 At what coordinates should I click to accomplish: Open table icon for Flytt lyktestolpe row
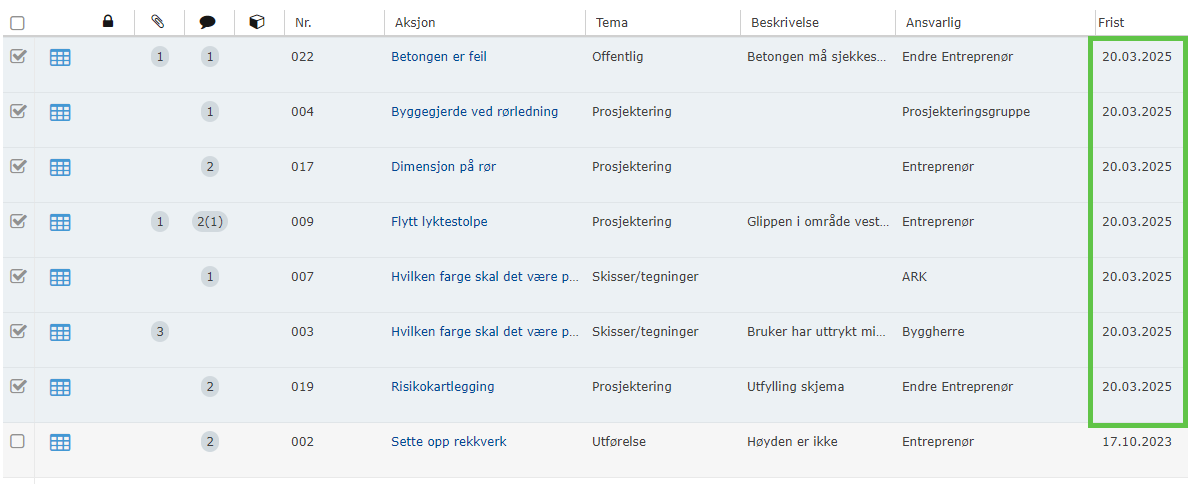click(x=60, y=222)
